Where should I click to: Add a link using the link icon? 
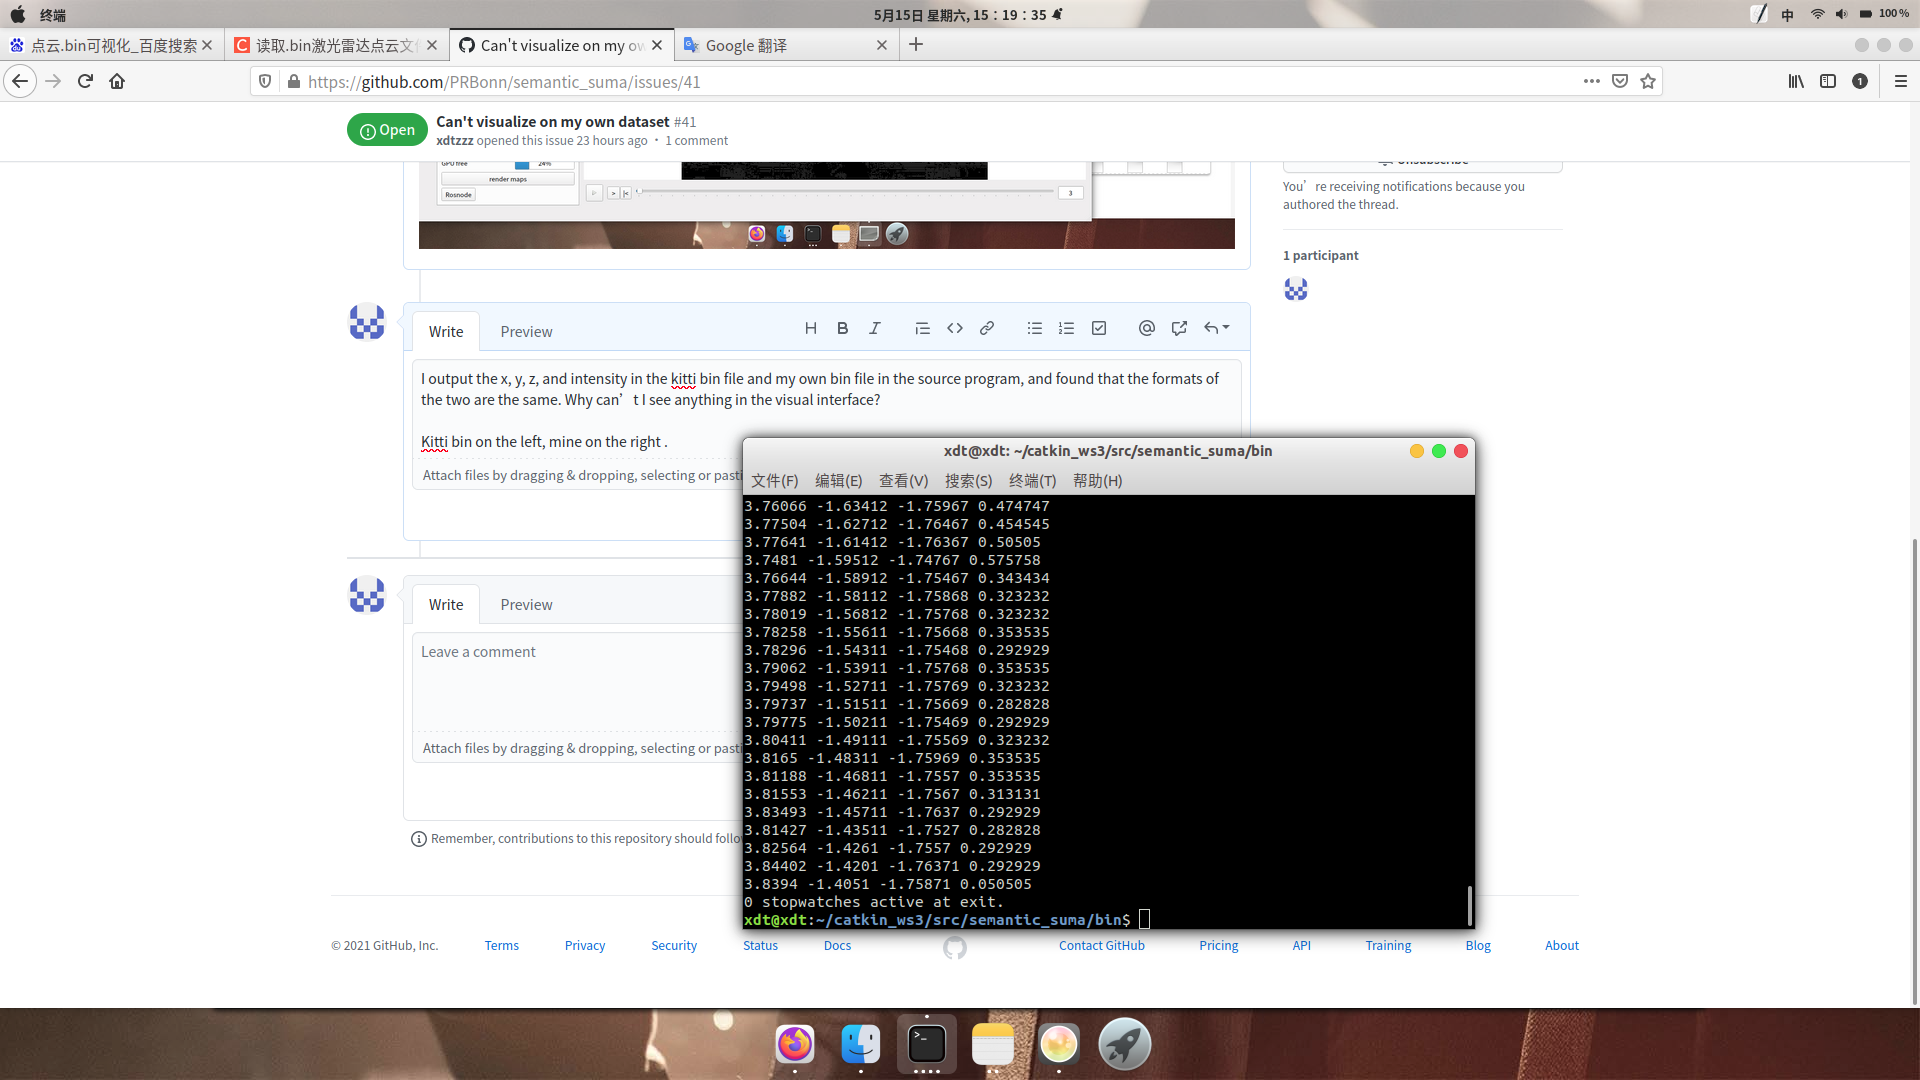coord(987,328)
